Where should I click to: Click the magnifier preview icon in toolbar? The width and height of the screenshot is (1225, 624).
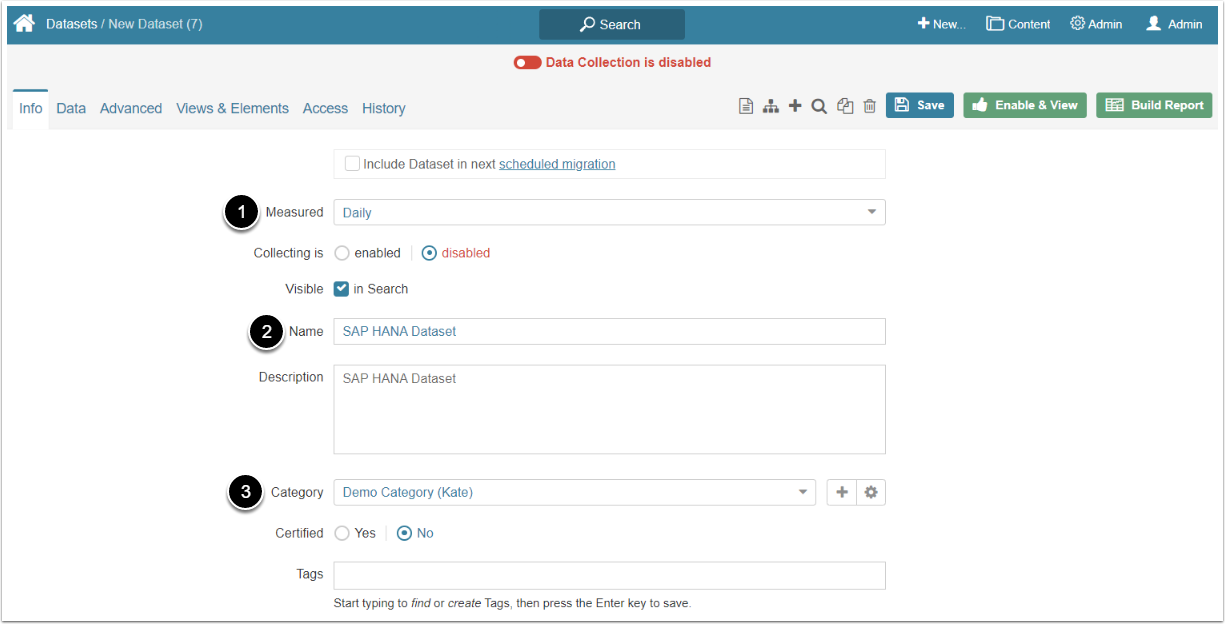click(819, 106)
